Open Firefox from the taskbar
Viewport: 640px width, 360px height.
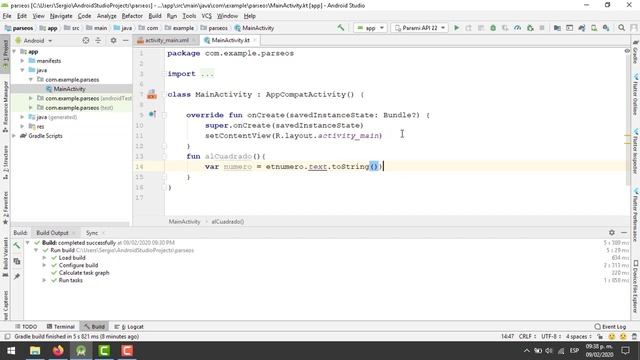[58, 351]
